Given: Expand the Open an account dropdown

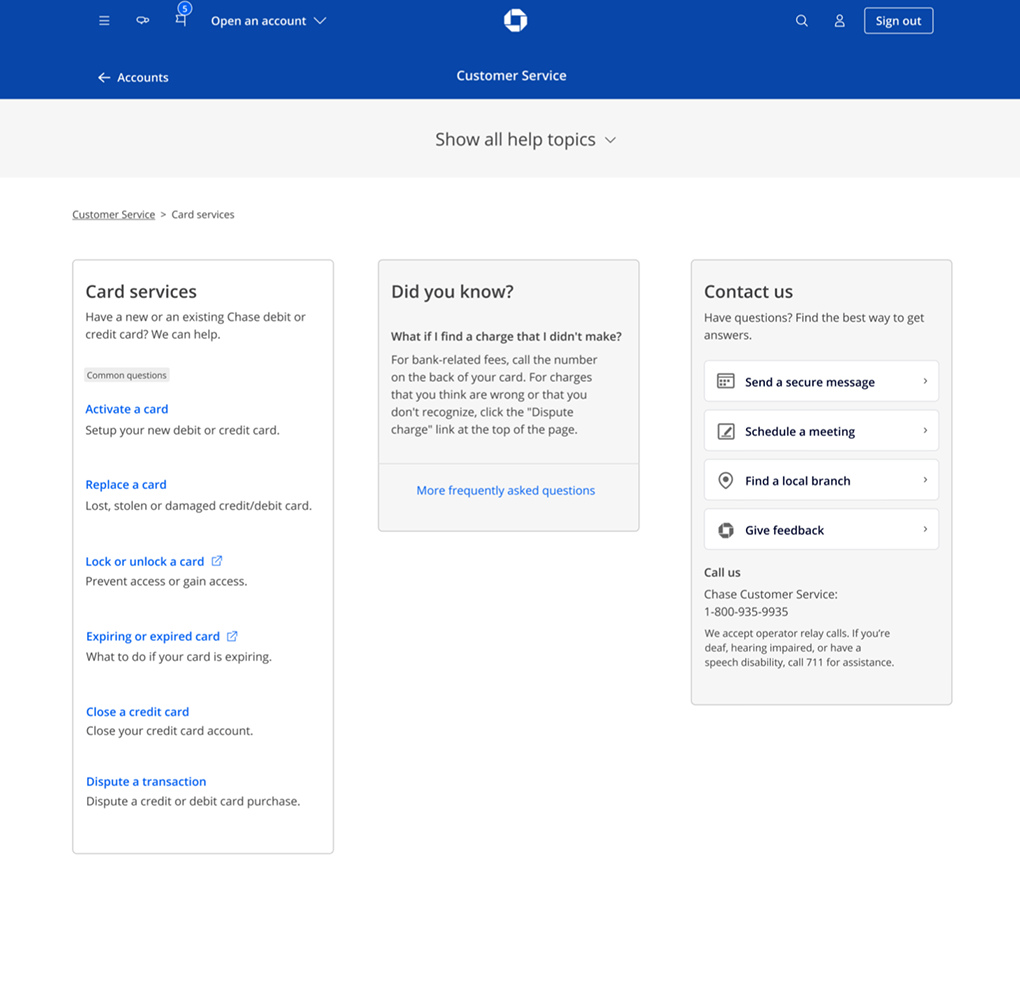Looking at the screenshot, I should (268, 21).
